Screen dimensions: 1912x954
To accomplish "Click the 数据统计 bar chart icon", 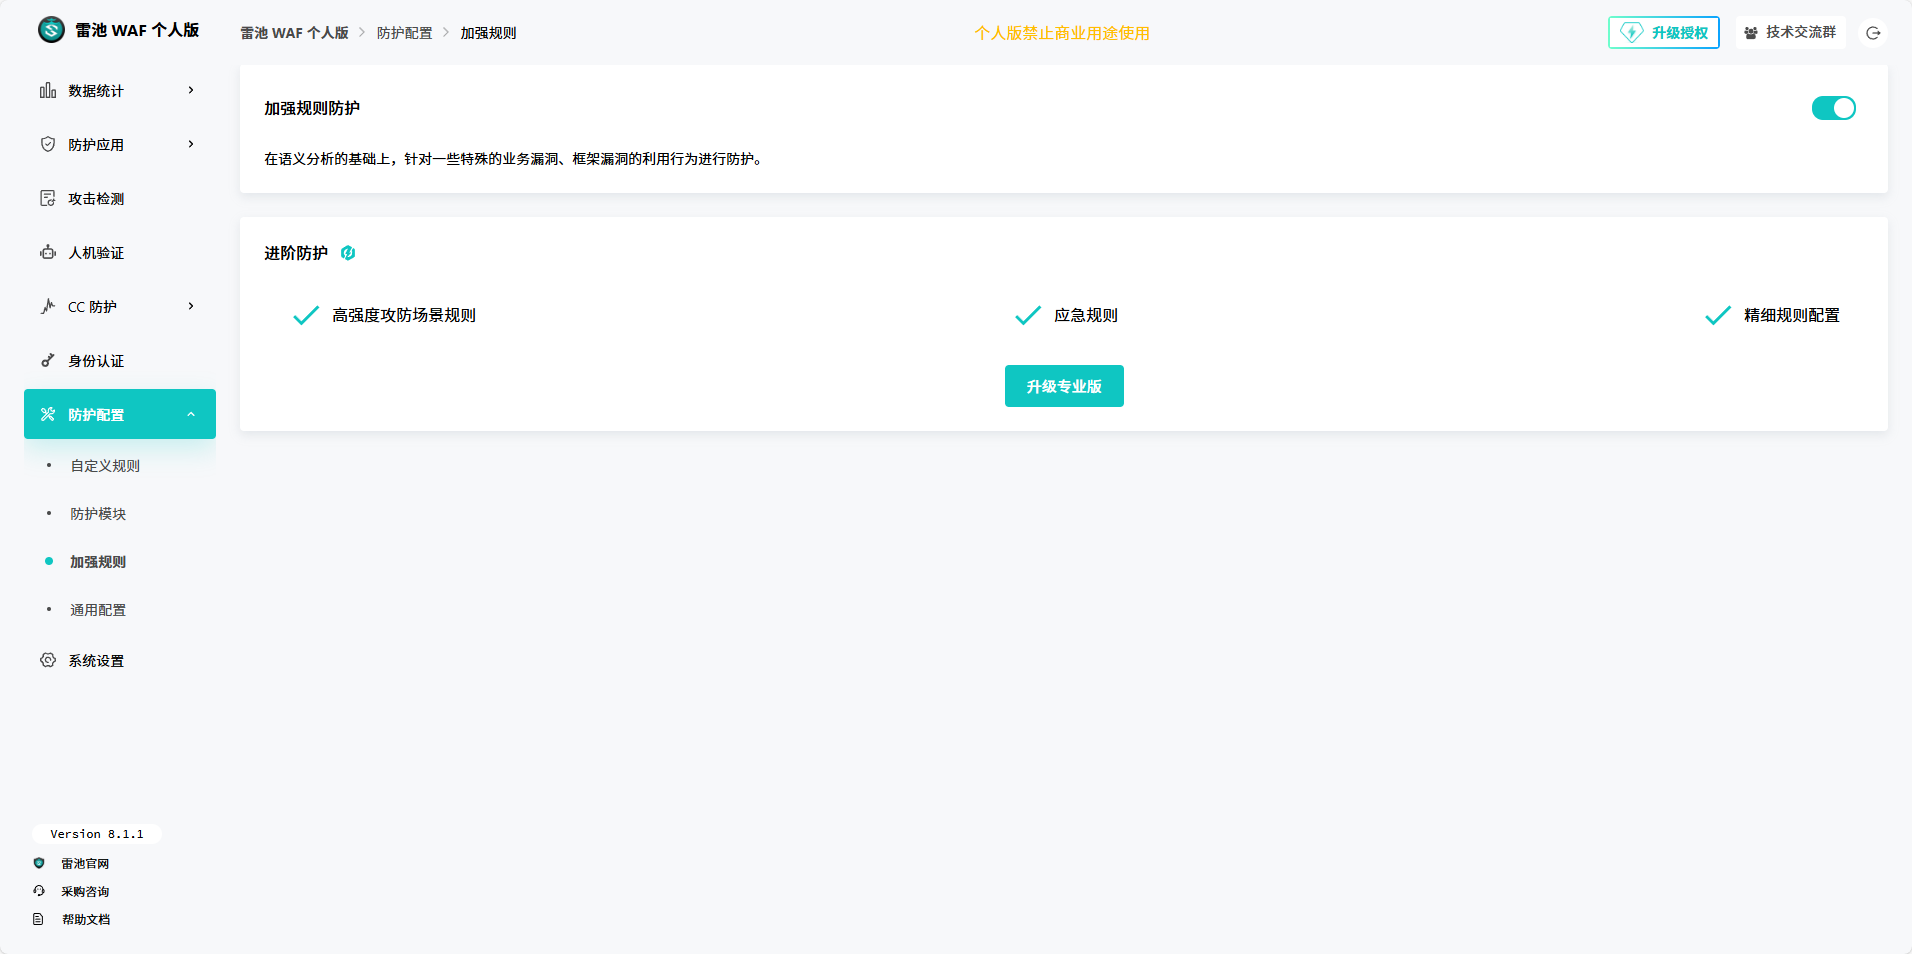I will (x=48, y=90).
